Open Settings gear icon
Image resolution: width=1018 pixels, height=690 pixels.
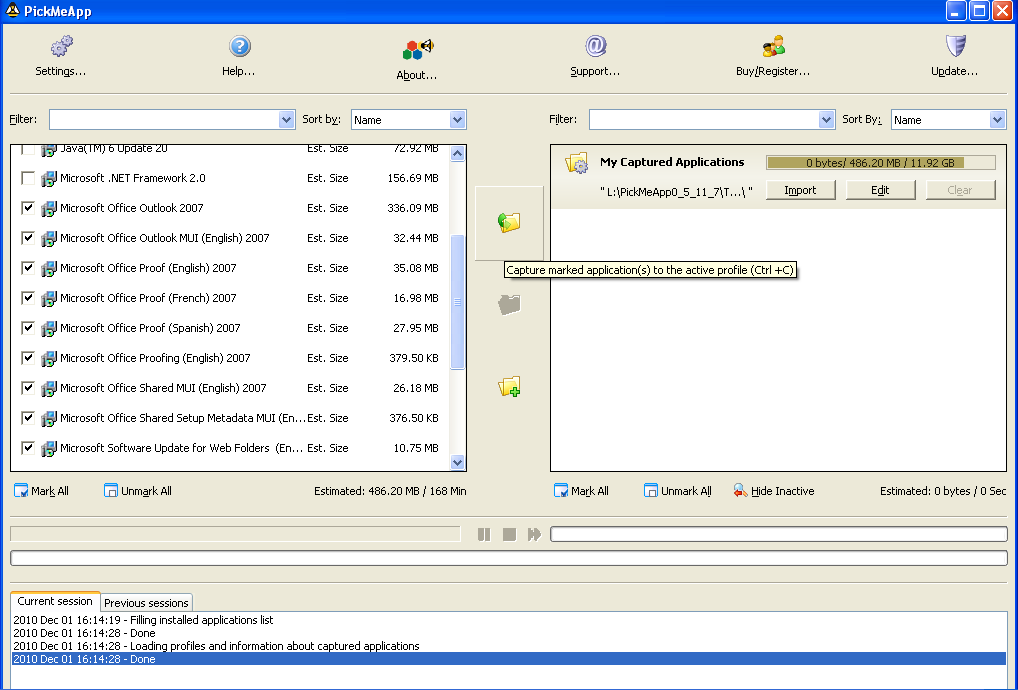tap(62, 46)
